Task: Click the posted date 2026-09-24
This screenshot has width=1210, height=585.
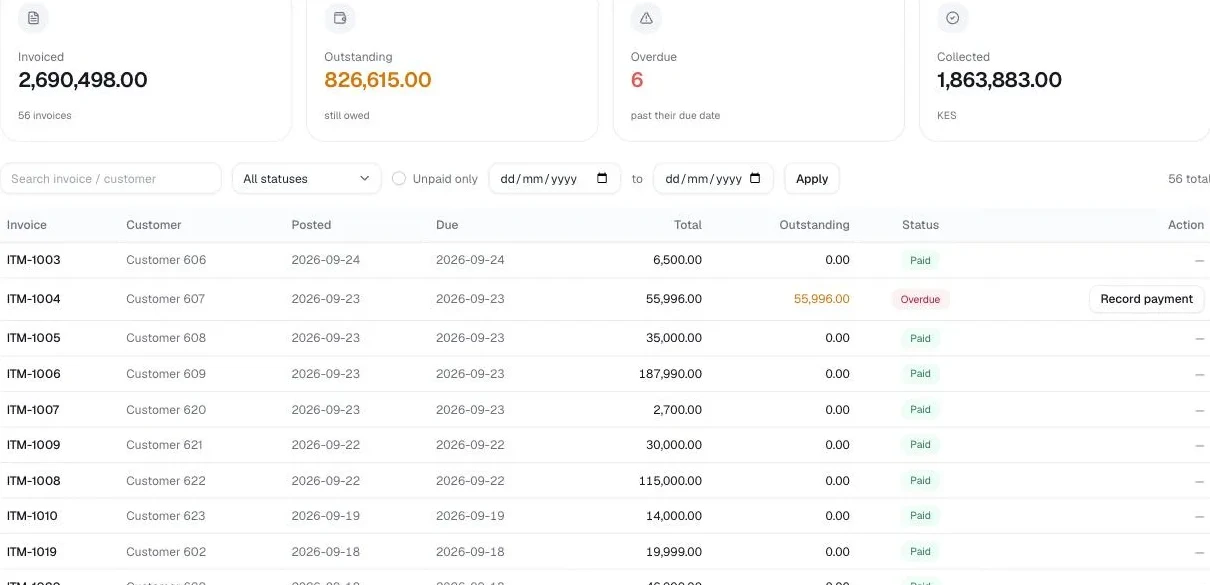Action: pyautogui.click(x=326, y=260)
